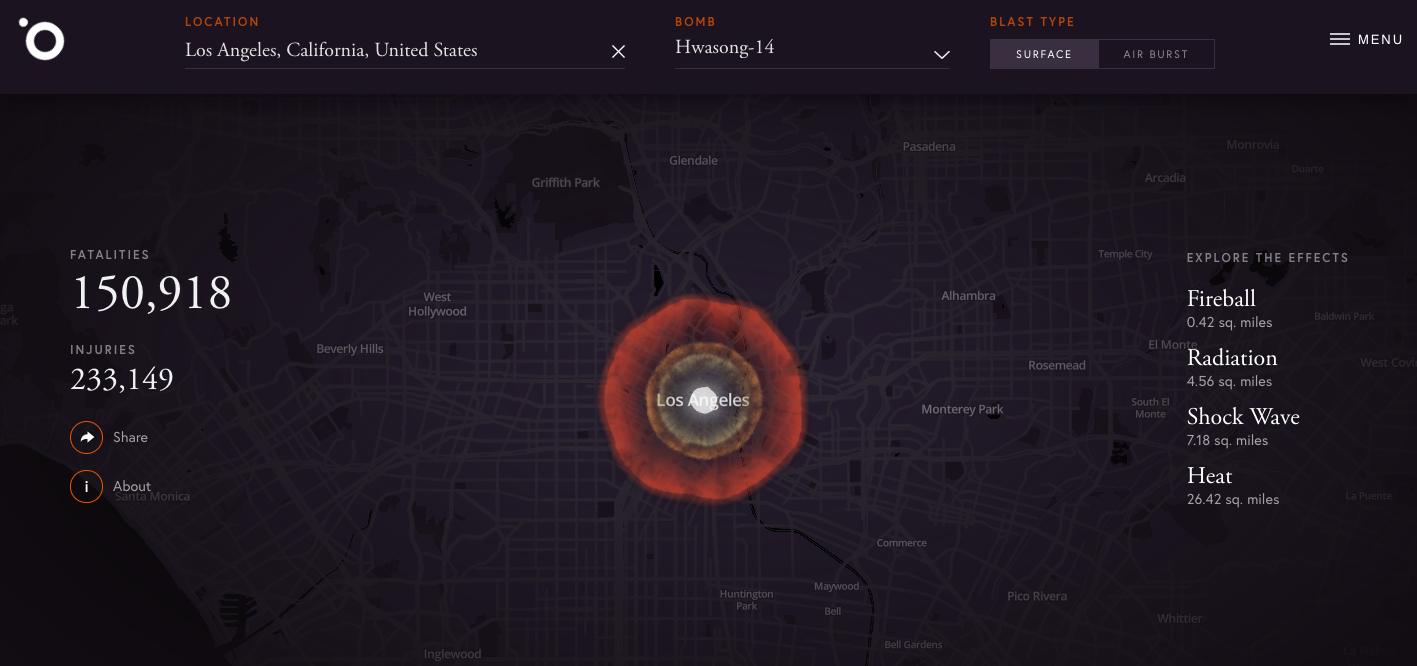Click the Outrider circle logo

point(43,40)
